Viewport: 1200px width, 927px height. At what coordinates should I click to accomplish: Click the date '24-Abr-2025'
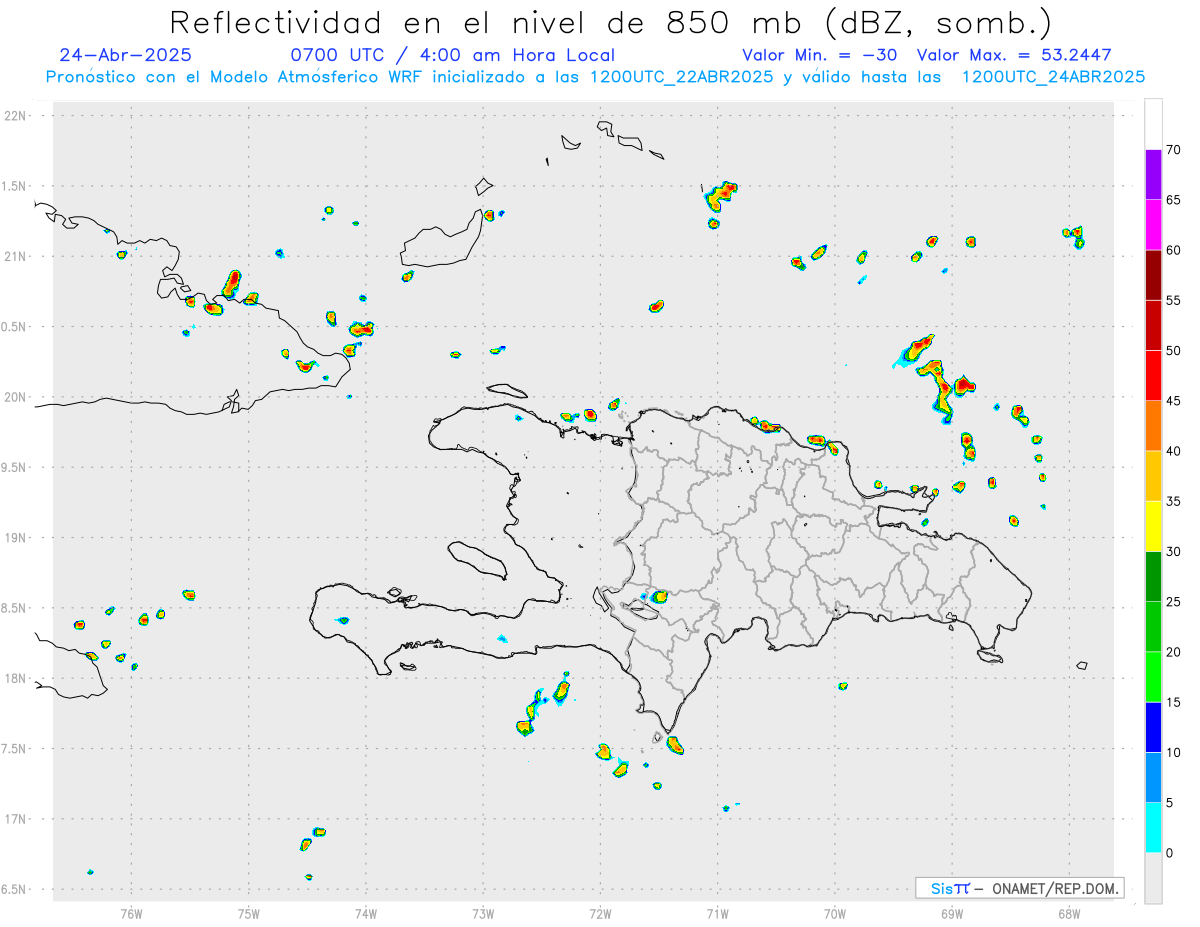point(125,55)
